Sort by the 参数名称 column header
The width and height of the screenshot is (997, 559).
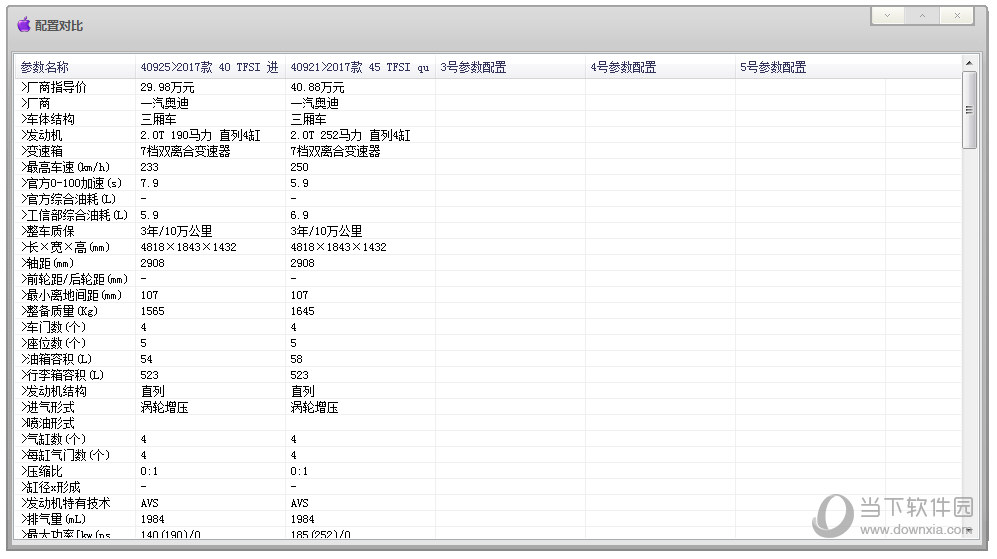click(75, 67)
